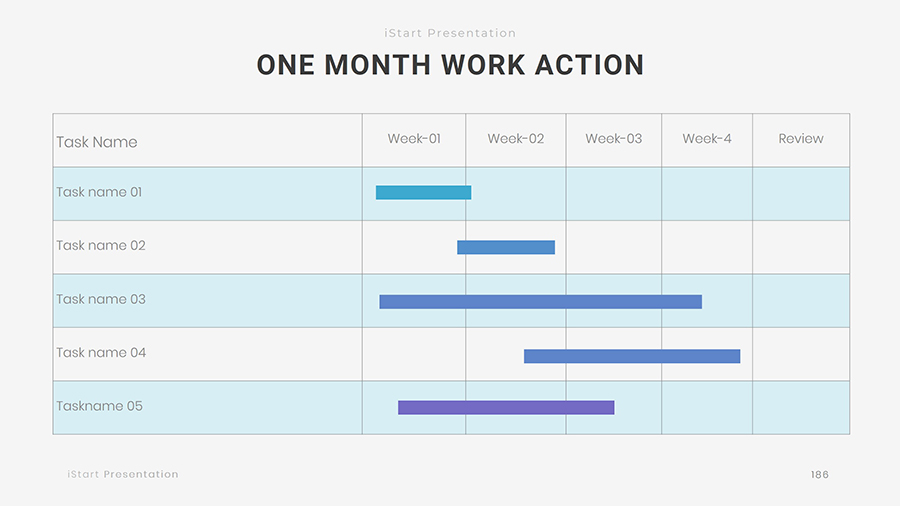Select the 'Task name 04' row label
This screenshot has width=900, height=506.
pos(101,353)
